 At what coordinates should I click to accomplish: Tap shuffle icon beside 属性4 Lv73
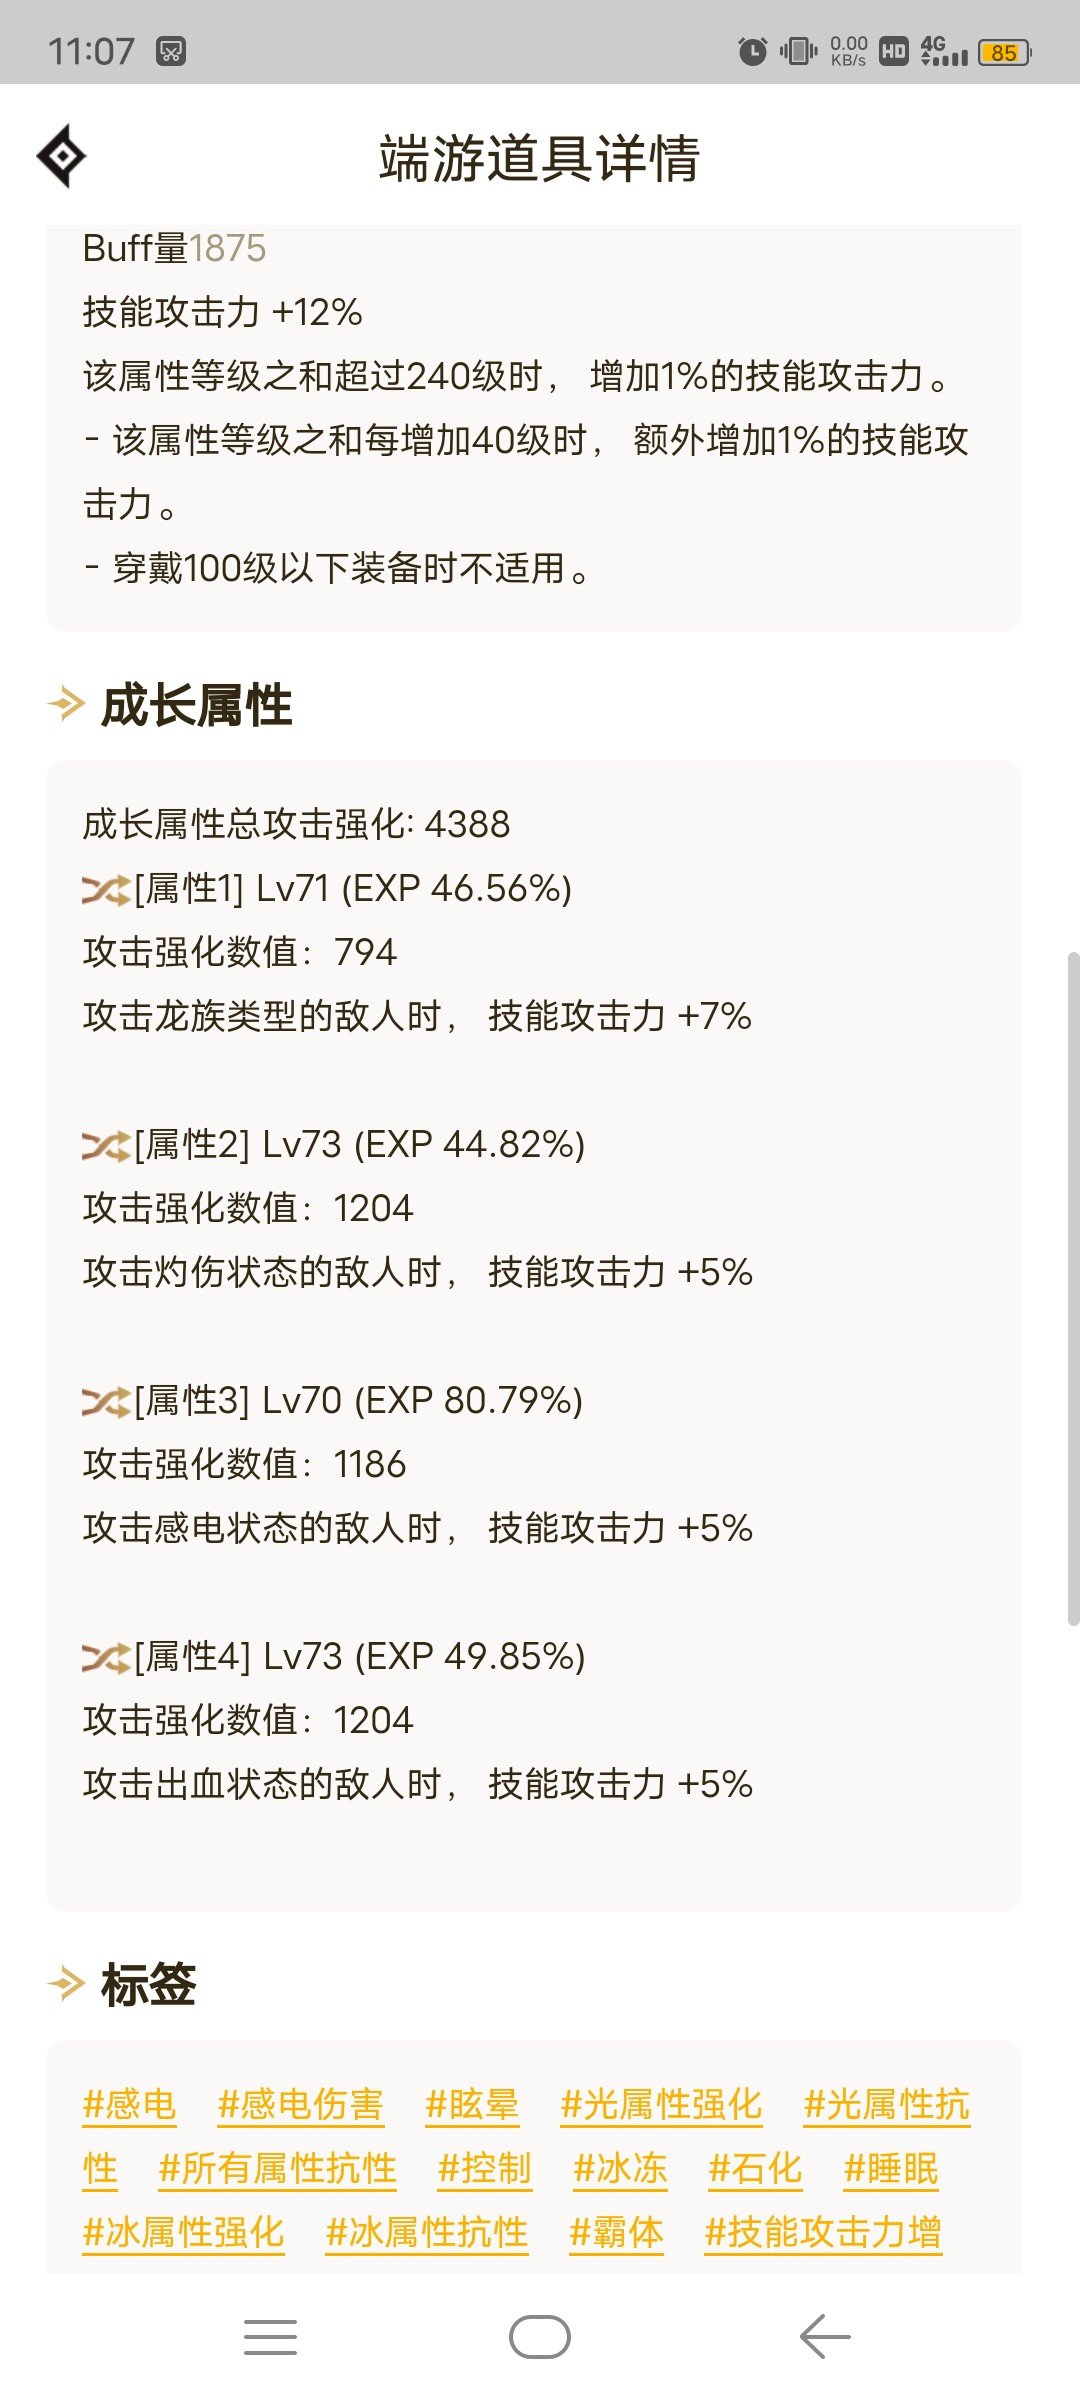(x=106, y=1657)
